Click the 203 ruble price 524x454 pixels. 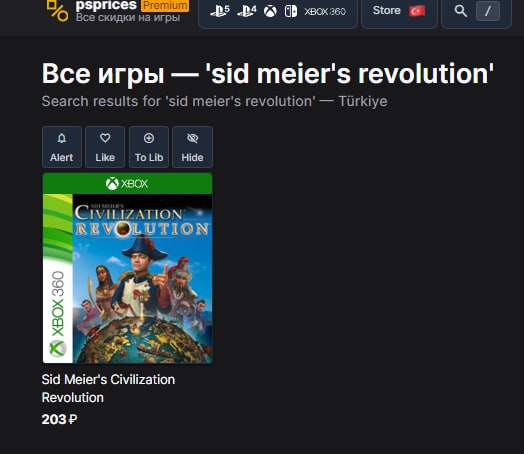click(59, 419)
